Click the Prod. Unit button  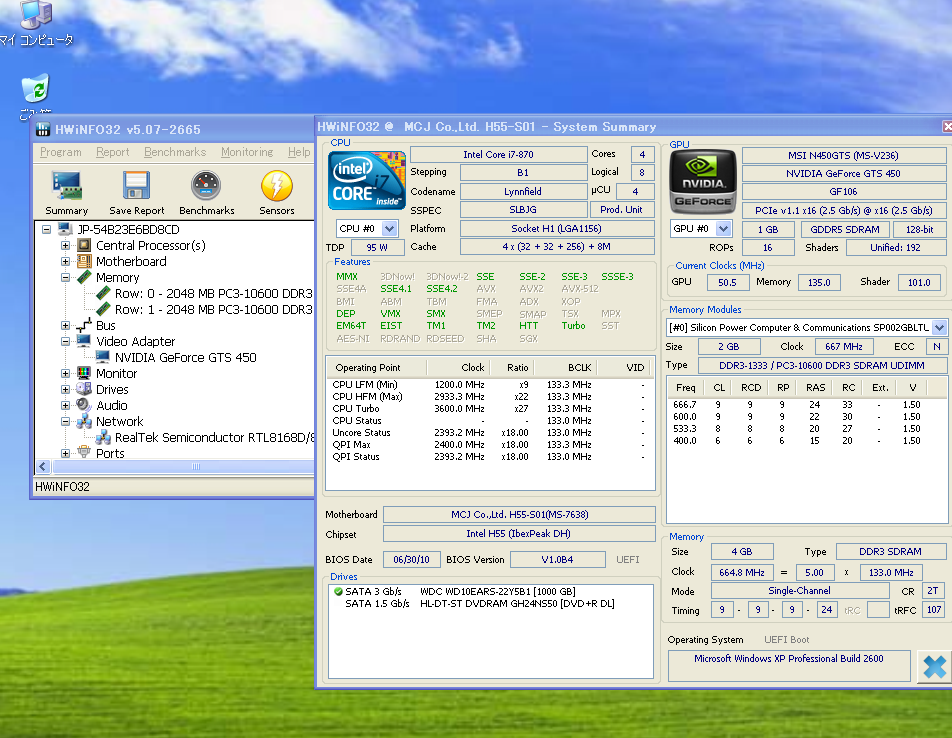click(x=621, y=209)
